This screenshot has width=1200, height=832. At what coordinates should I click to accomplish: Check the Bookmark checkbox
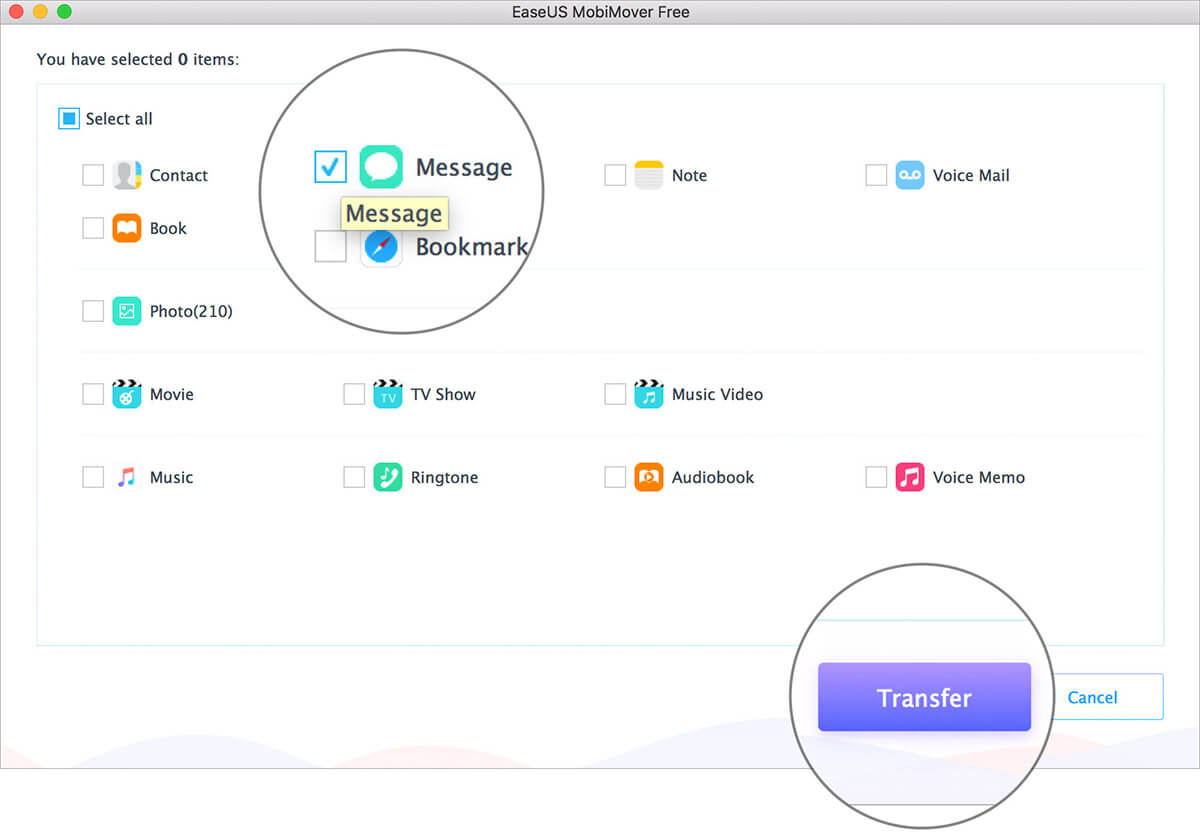pyautogui.click(x=330, y=246)
